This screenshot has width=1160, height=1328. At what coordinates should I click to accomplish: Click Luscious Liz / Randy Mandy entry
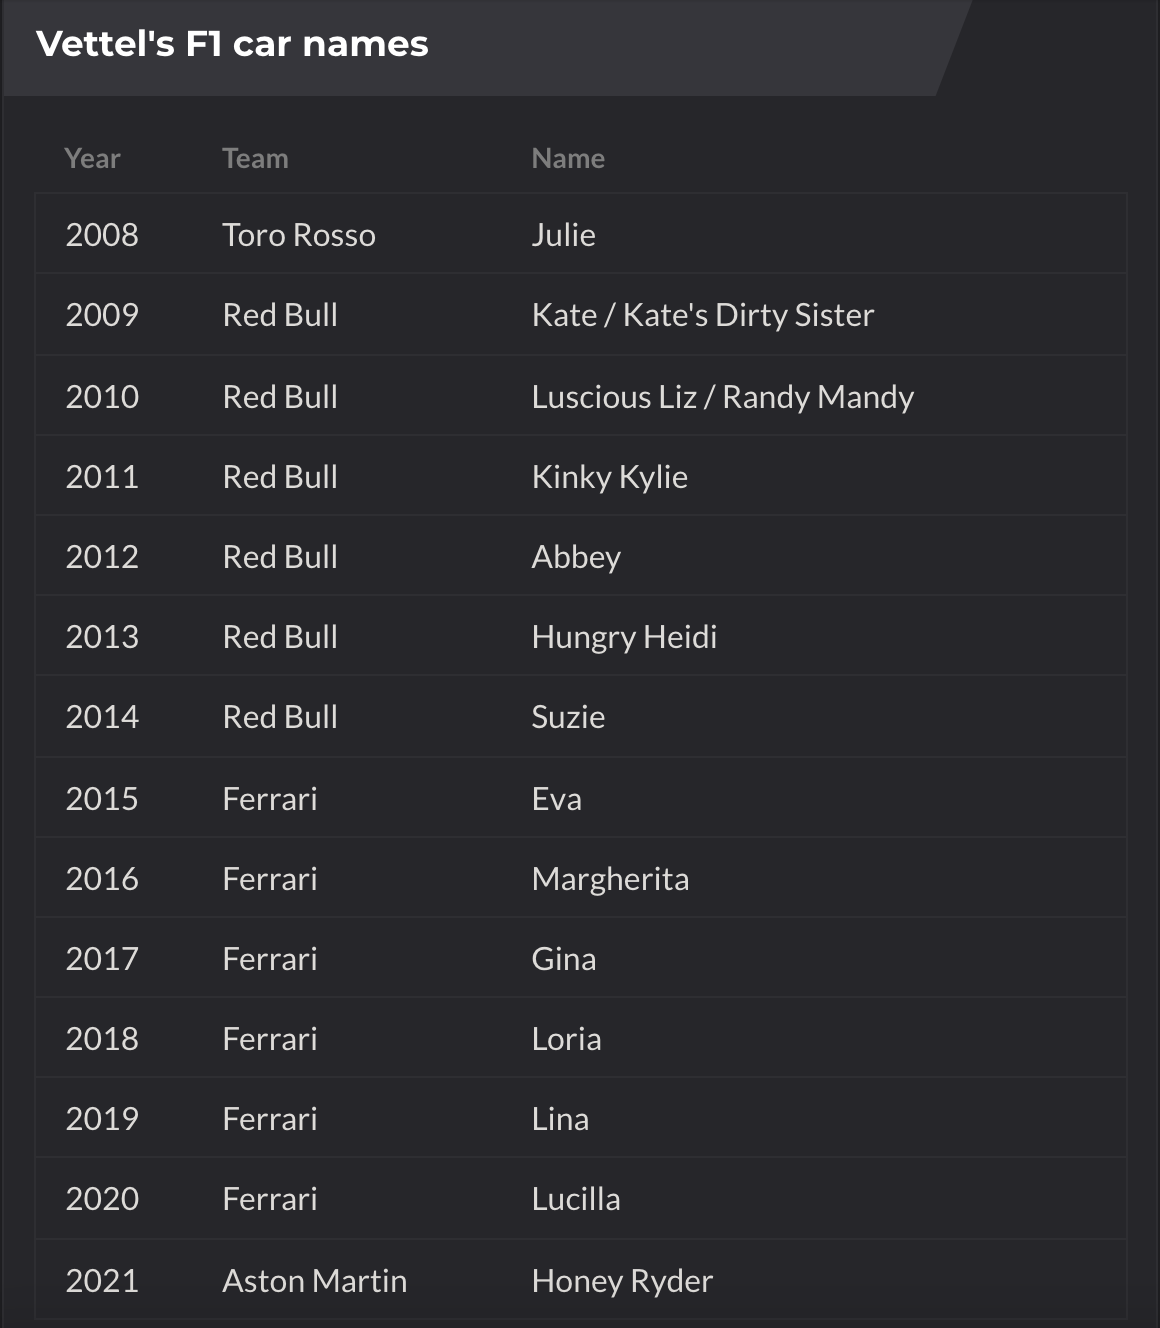point(722,397)
